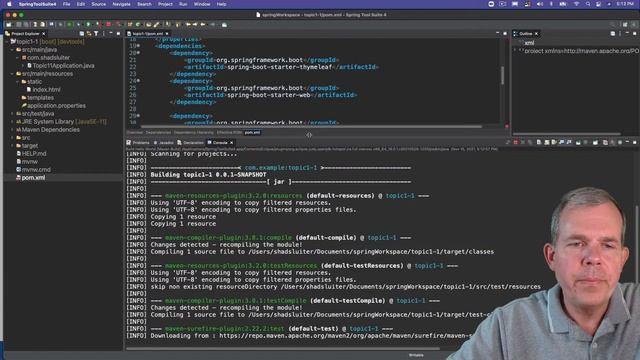The image size is (640, 360).
Task: Click spring-boot-starter-thymeleaf artifactId text
Action: coord(280,67)
